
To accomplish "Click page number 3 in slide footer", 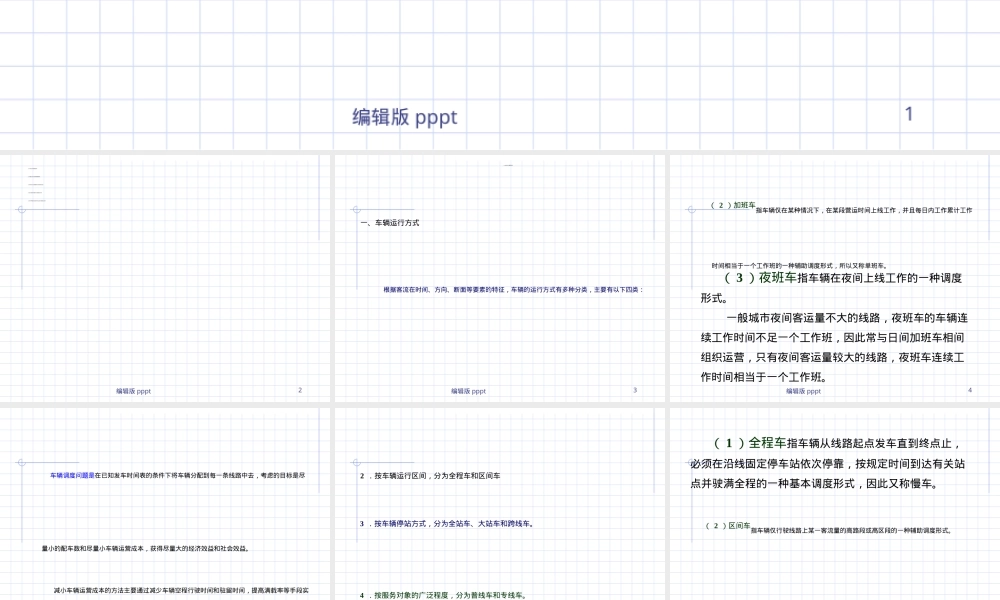I will [635, 390].
